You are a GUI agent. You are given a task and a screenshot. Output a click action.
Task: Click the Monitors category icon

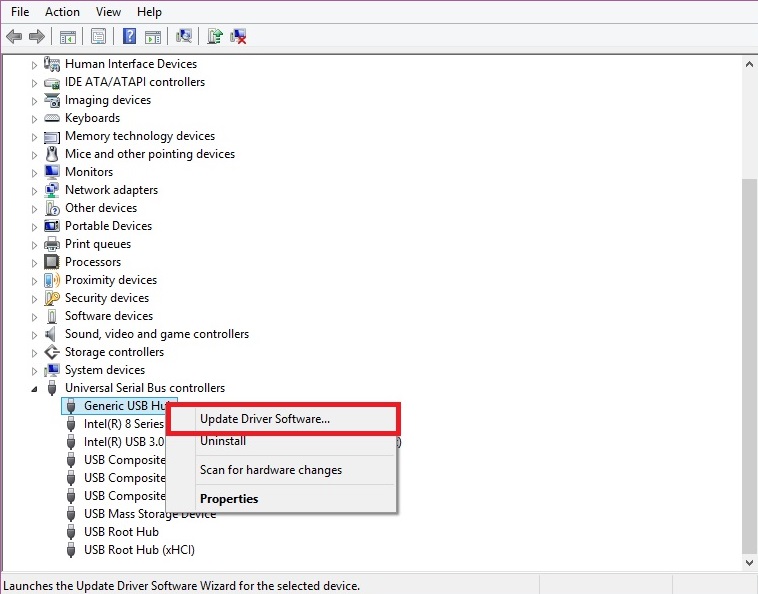pyautogui.click(x=52, y=172)
